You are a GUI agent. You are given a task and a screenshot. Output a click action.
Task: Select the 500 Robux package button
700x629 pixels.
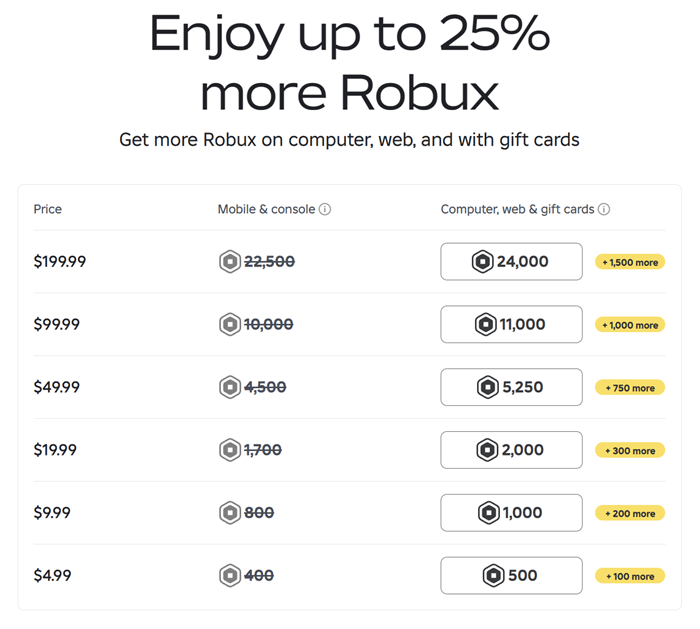point(511,576)
